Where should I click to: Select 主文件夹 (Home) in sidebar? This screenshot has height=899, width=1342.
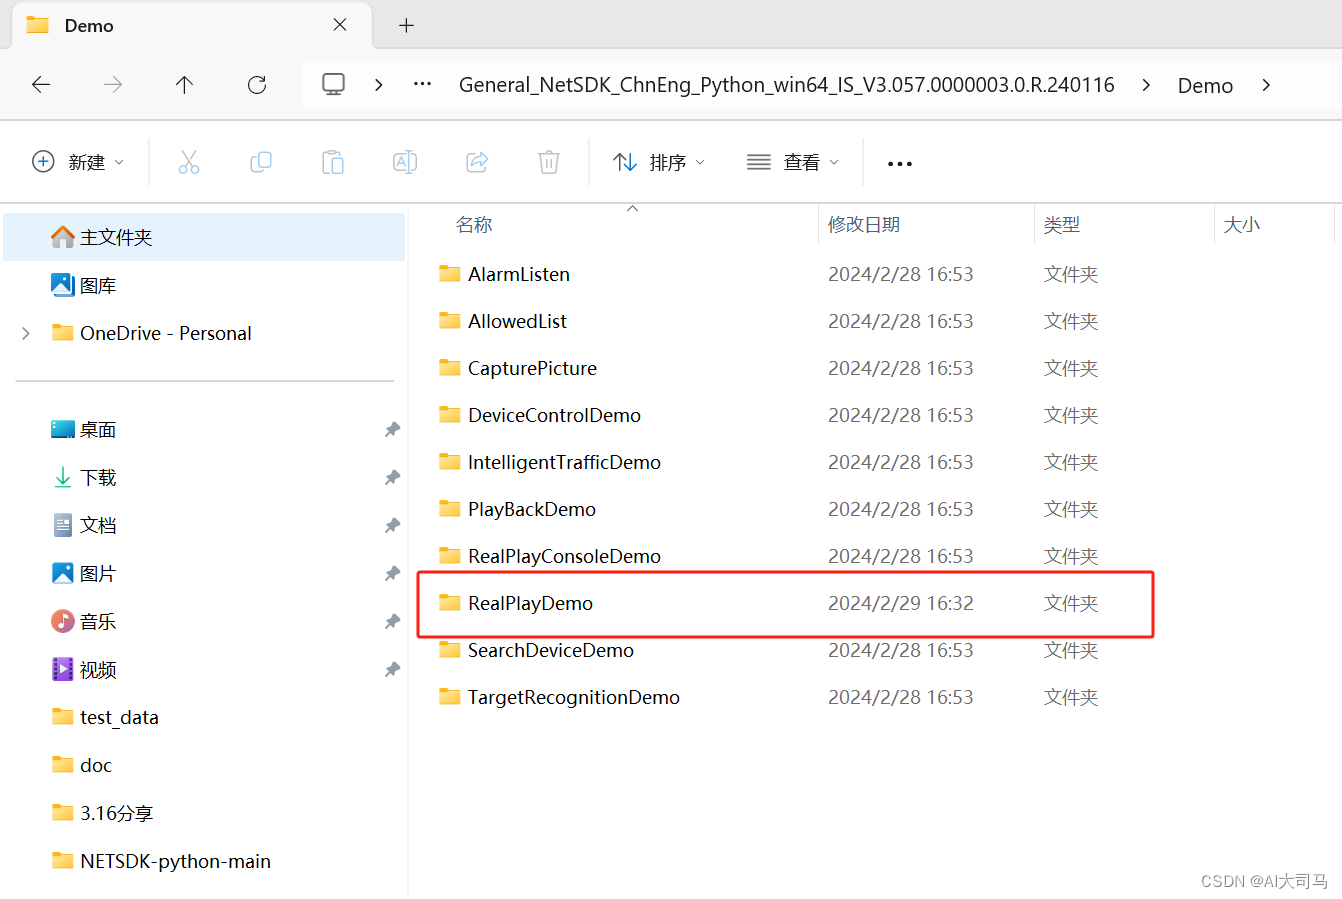[204, 237]
